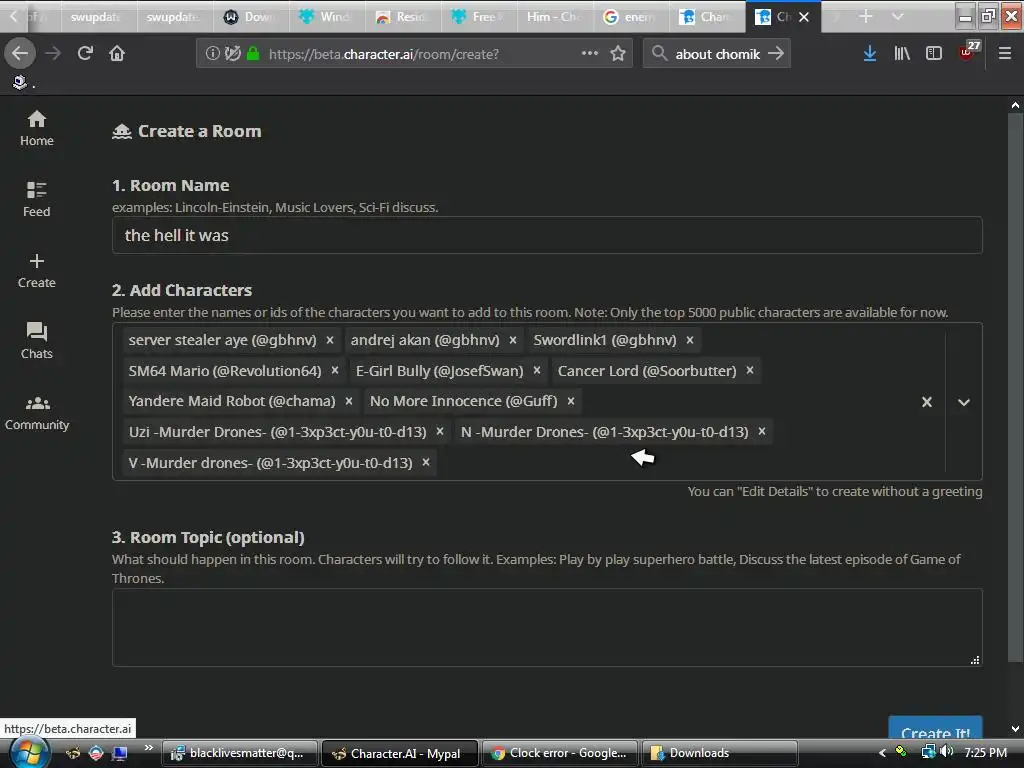Expand the characters dropdown chevron

coord(964,402)
